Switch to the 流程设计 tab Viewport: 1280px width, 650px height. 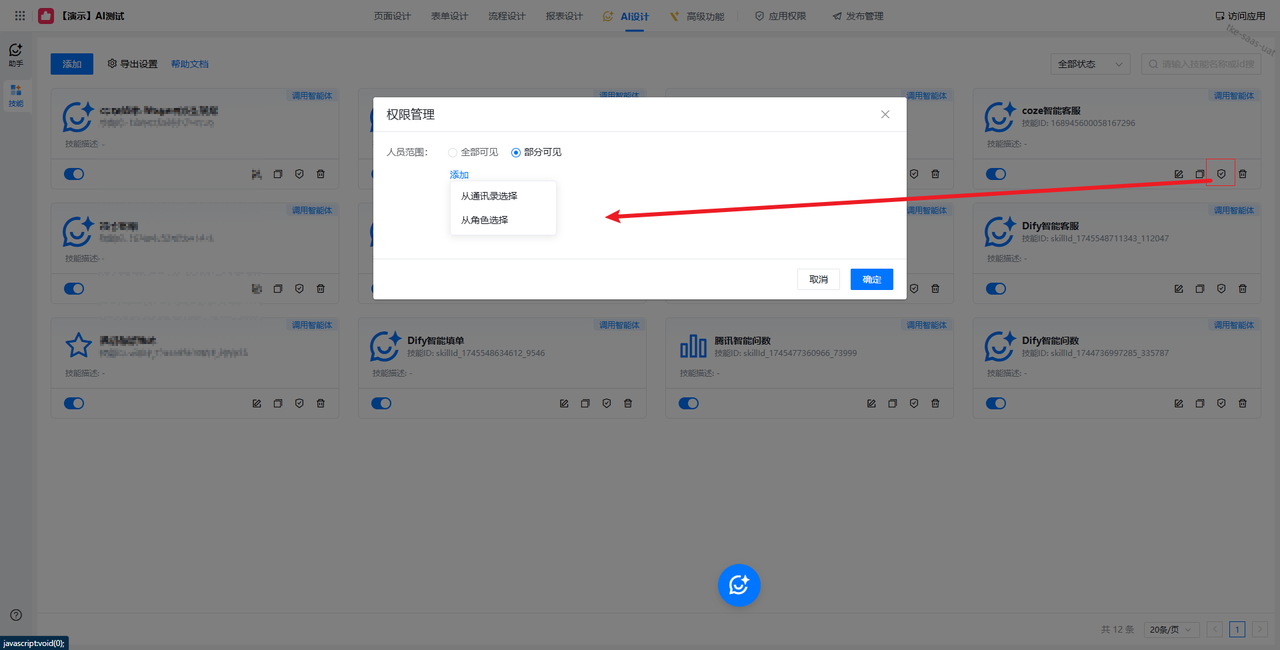(x=507, y=16)
